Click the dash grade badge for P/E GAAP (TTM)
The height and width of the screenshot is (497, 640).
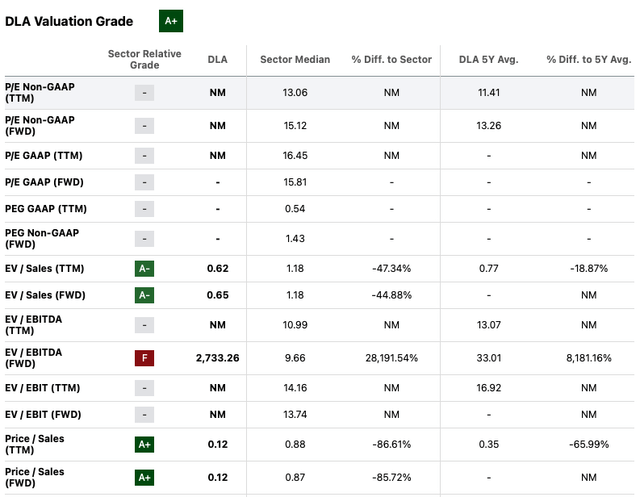tap(144, 155)
